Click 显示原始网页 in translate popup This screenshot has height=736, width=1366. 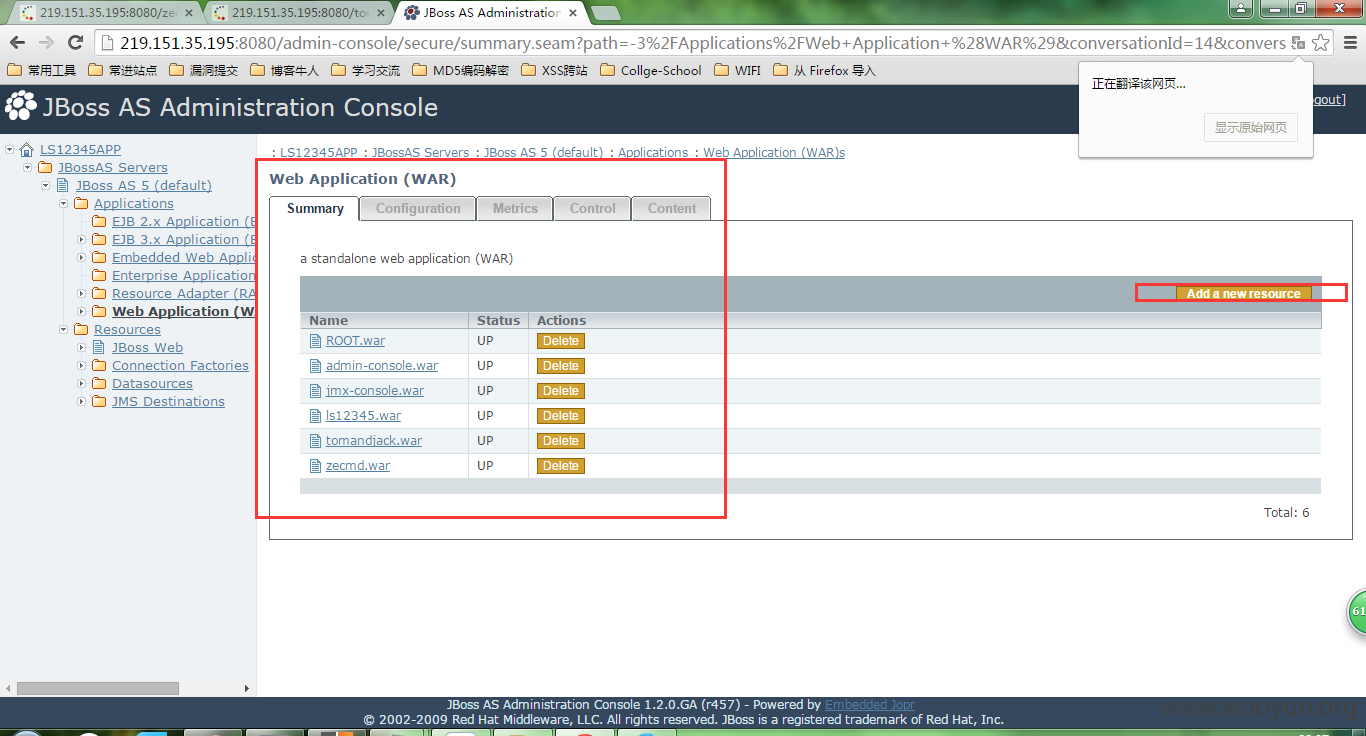click(1250, 128)
